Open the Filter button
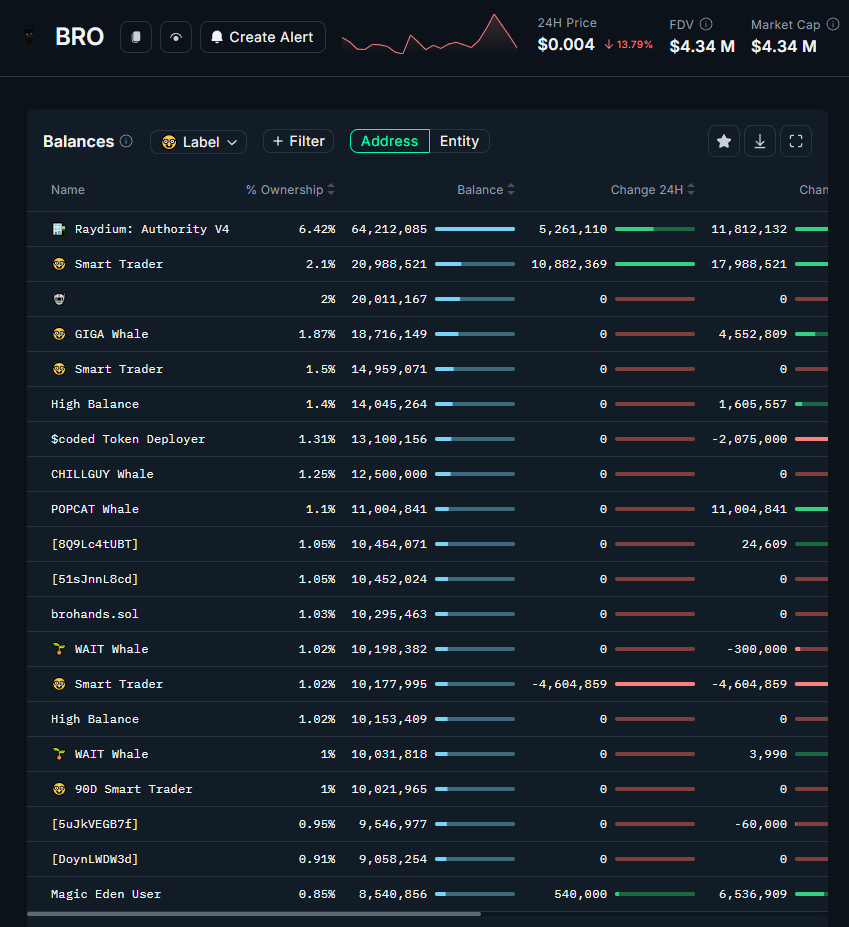The image size is (849, 927). point(298,141)
